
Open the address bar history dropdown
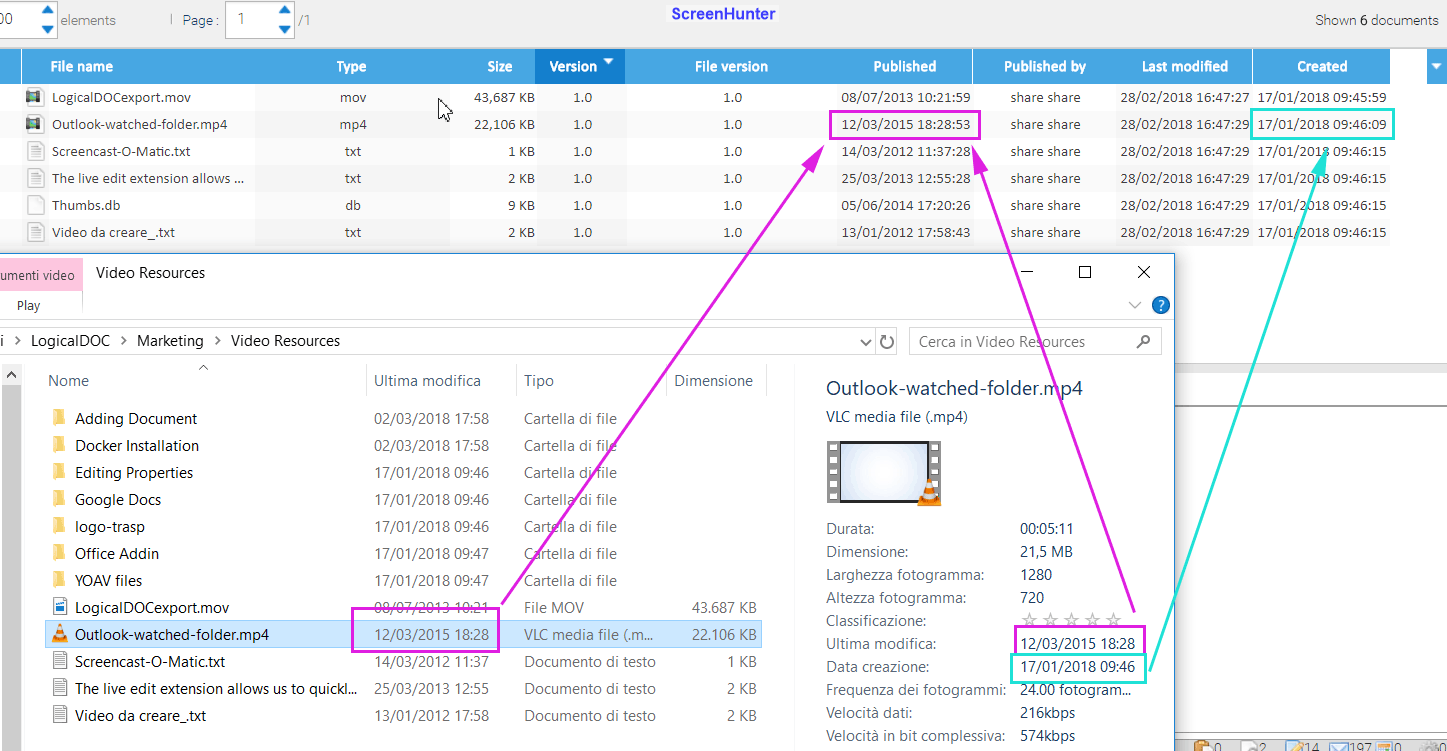[x=866, y=341]
